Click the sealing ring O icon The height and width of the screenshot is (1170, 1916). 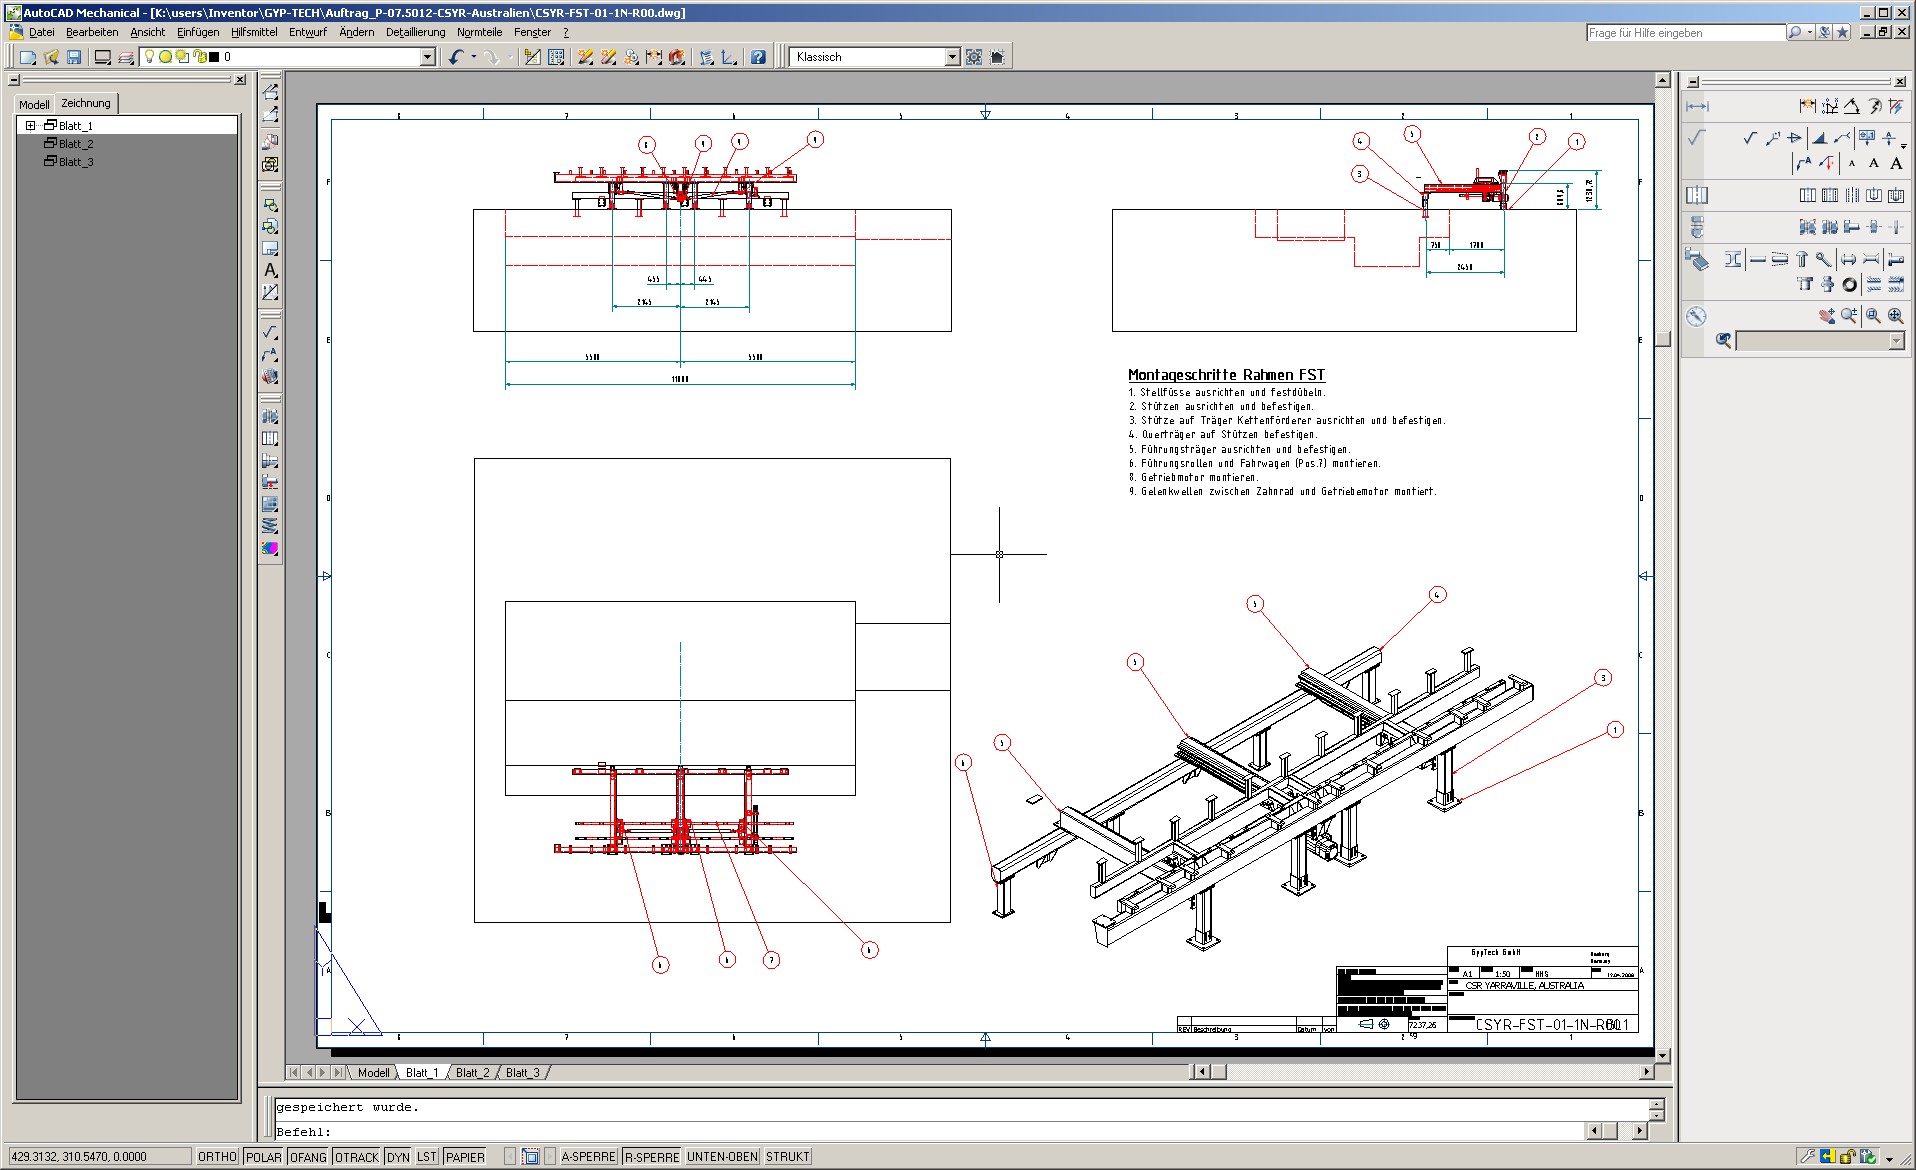pos(1850,285)
